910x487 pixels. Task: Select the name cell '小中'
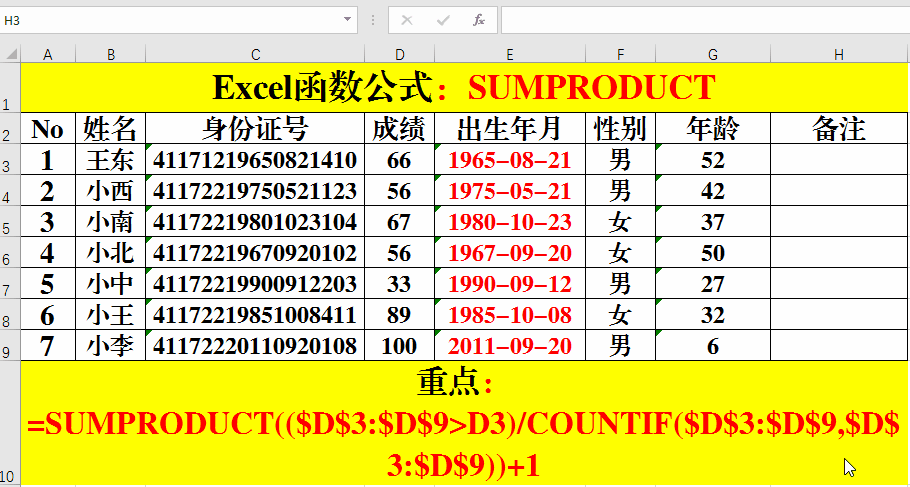point(110,283)
